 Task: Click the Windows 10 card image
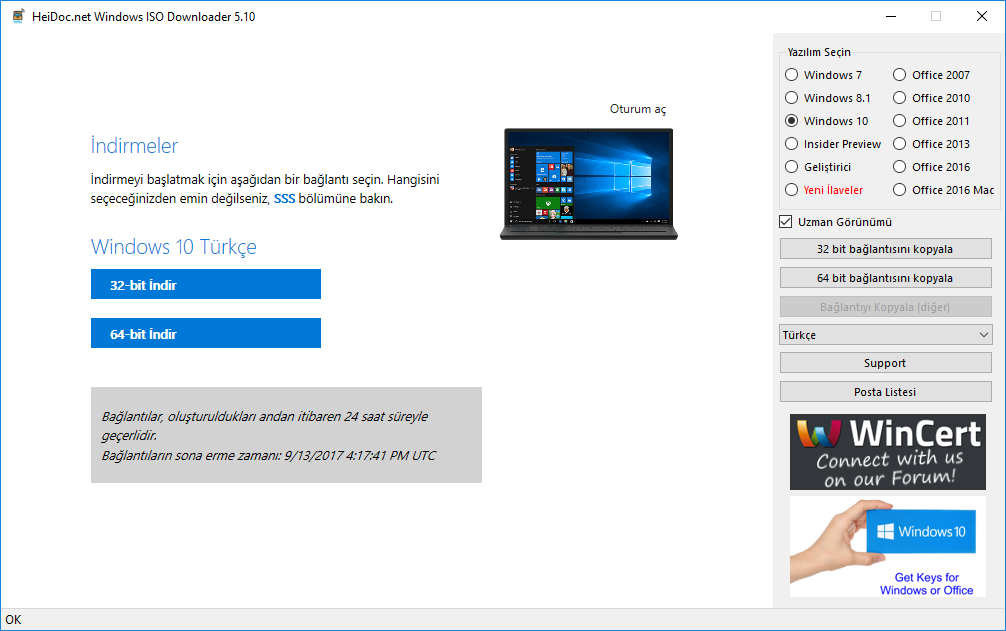(921, 532)
